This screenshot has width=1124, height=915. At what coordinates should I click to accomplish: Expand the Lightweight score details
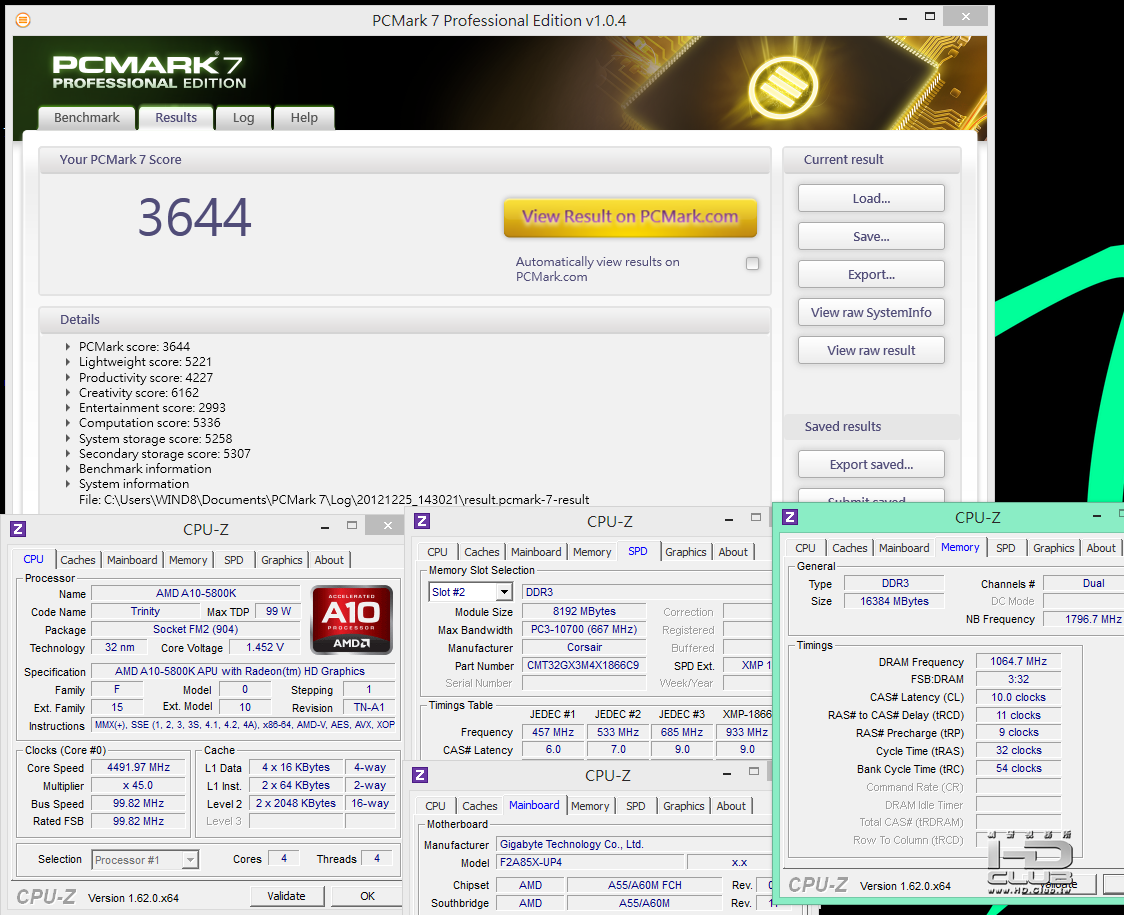(68, 362)
